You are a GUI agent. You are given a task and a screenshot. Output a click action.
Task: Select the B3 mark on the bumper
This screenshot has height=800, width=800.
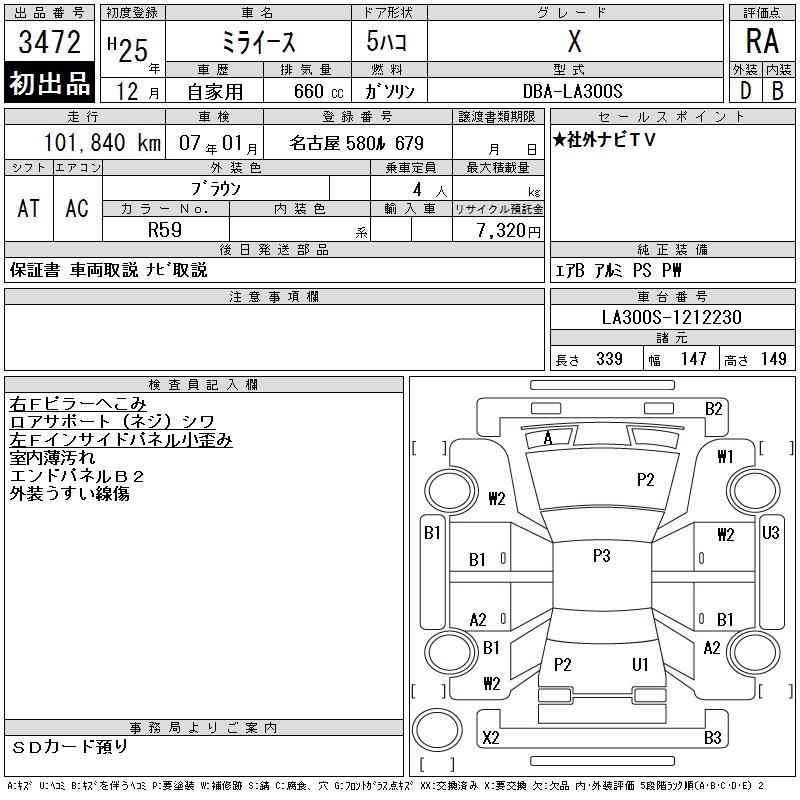pos(713,738)
